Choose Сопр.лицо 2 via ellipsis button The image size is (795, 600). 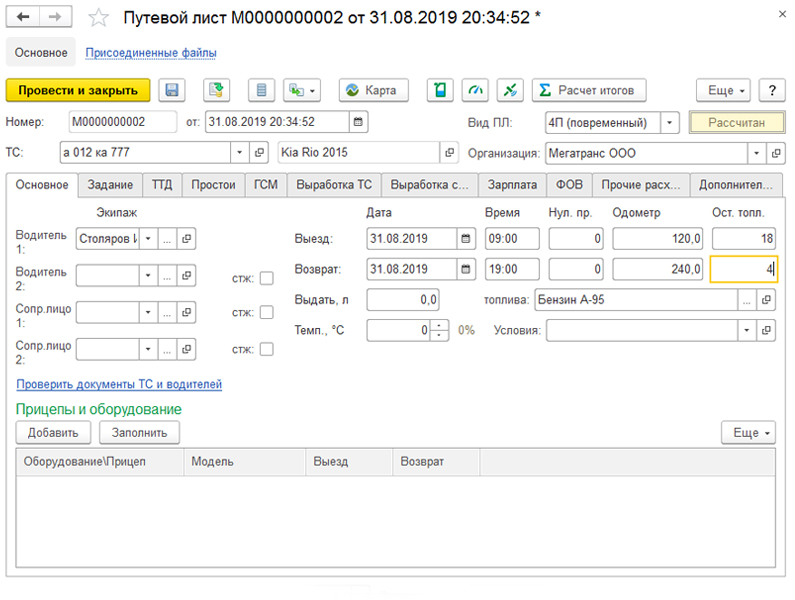point(167,349)
